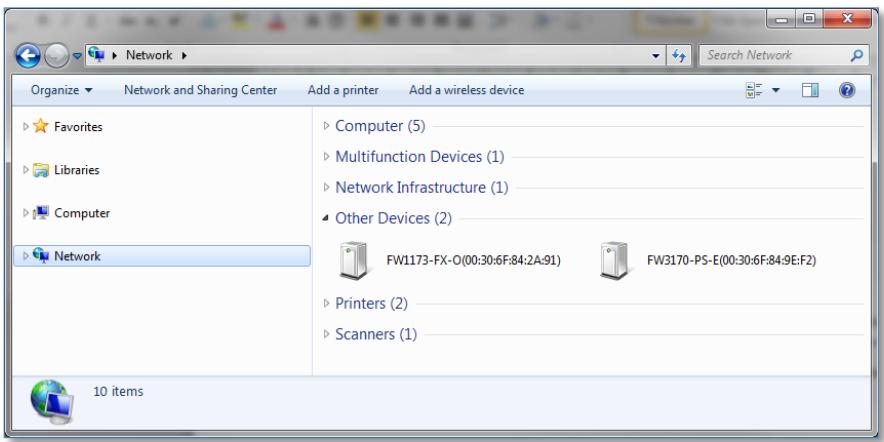
Task: Click the search magnifier icon
Action: 856,55
